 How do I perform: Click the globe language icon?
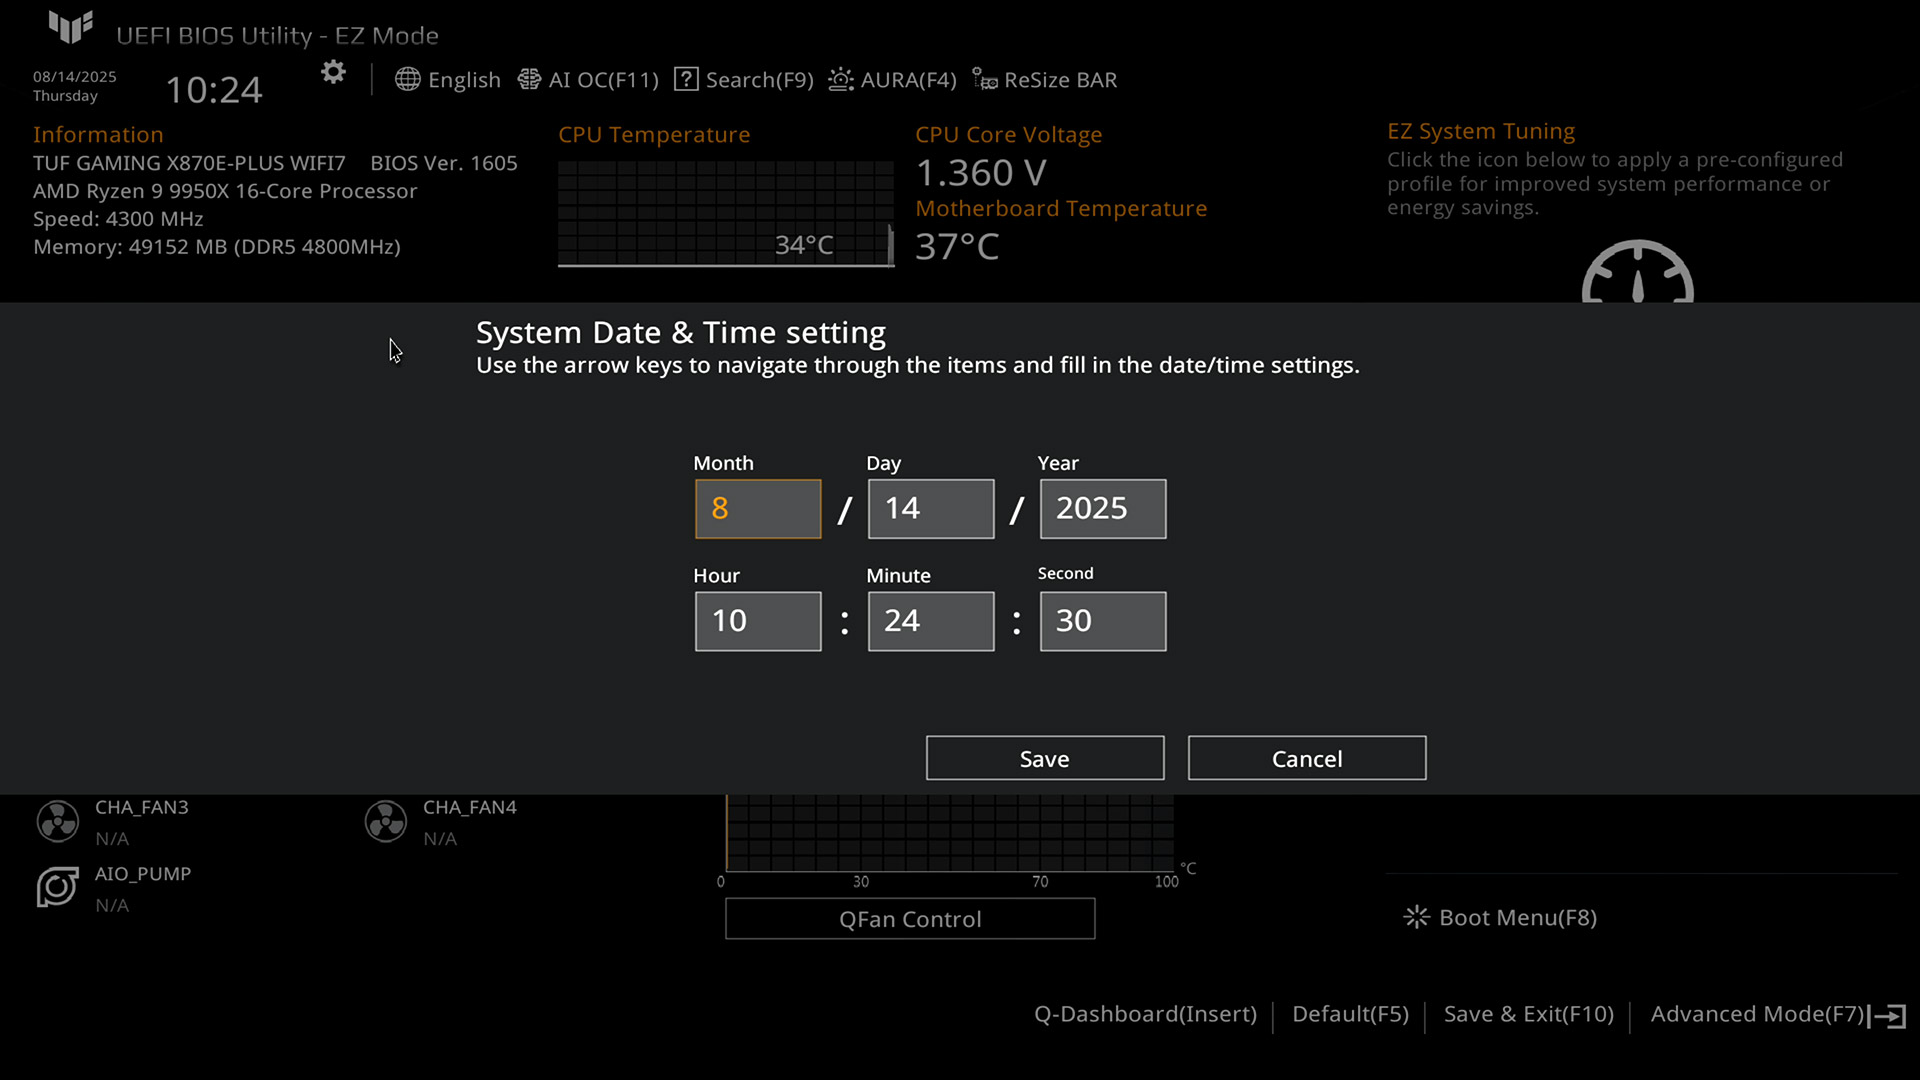407,80
